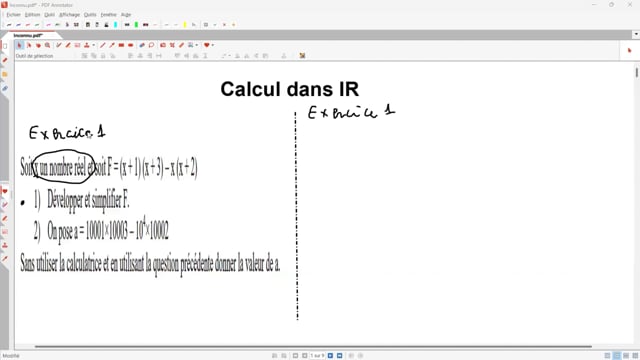Open the folder icon in left sidebar

[5, 74]
